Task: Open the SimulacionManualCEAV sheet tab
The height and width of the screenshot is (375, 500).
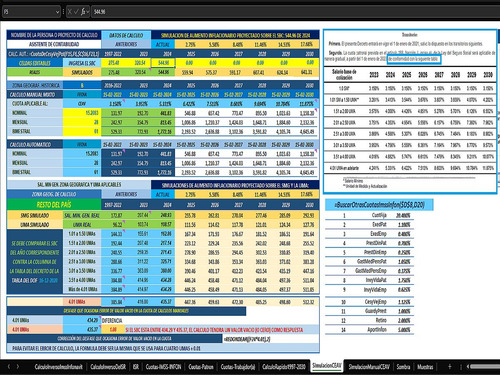Action: (369, 367)
